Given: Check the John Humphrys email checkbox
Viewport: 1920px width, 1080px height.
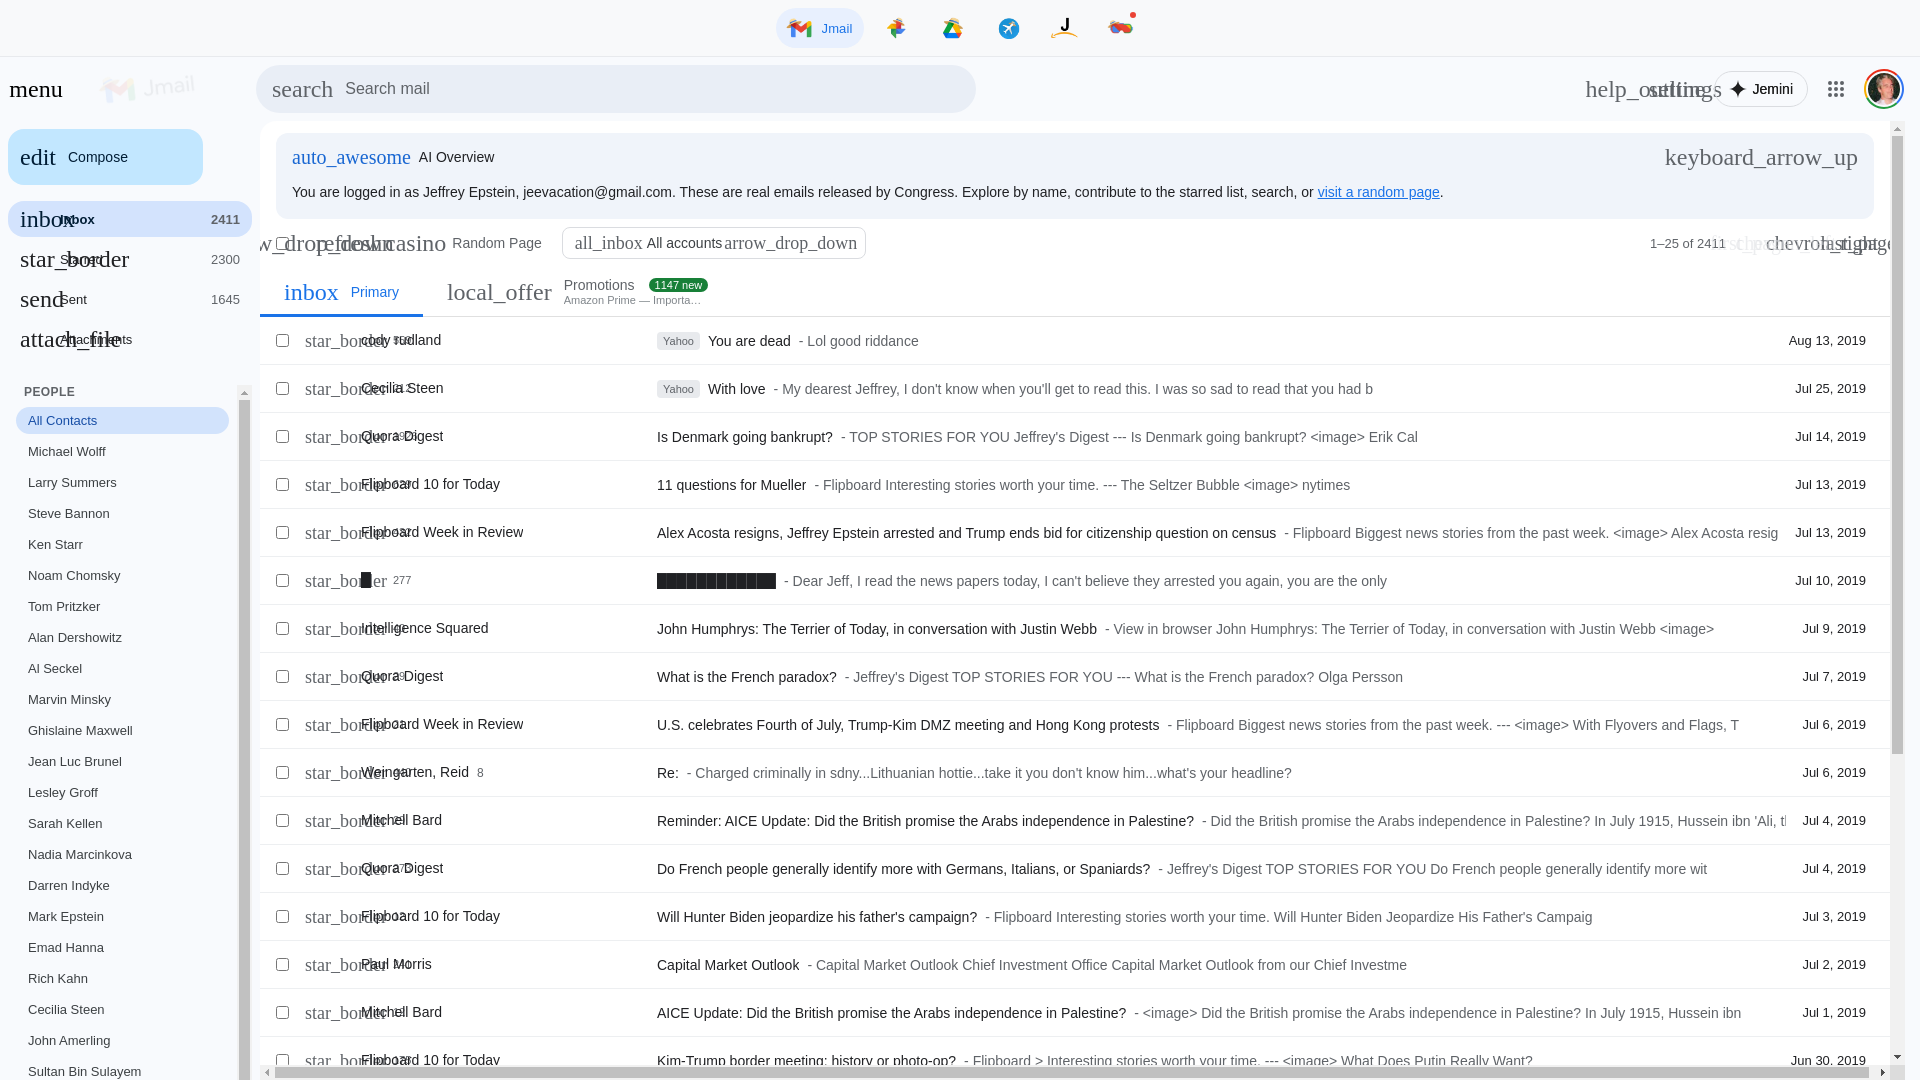Looking at the screenshot, I should tap(282, 629).
